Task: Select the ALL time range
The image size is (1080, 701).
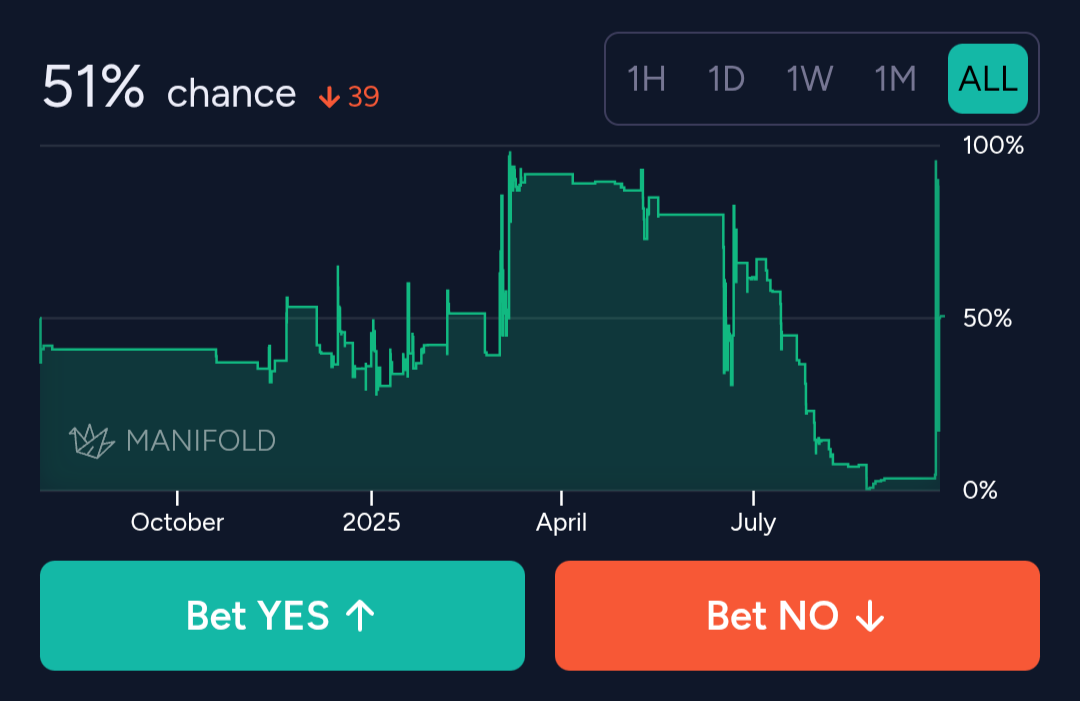Action: point(987,79)
